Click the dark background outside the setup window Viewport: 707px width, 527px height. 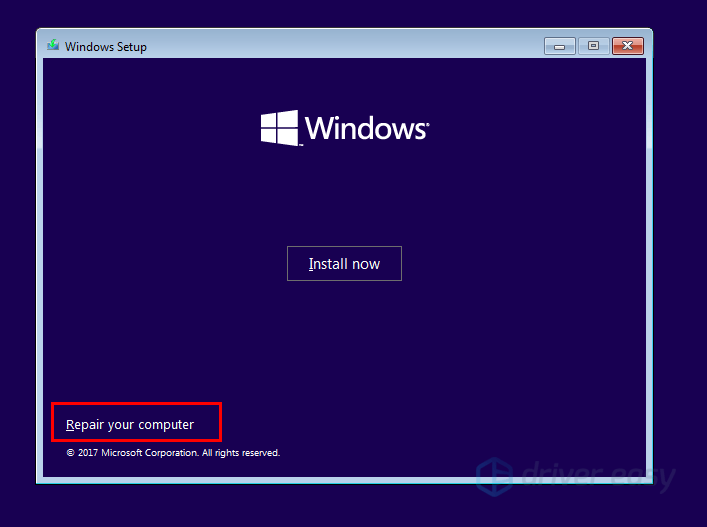(680, 300)
